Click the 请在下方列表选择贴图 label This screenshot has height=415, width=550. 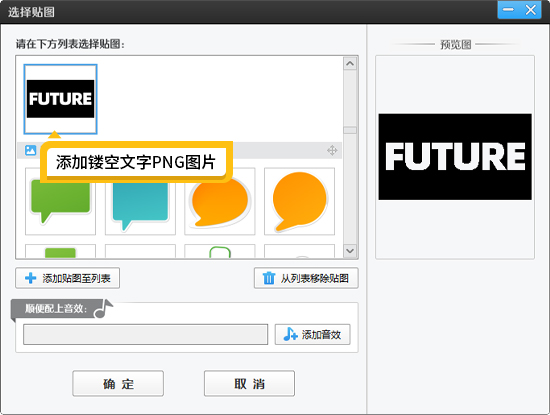point(70,44)
